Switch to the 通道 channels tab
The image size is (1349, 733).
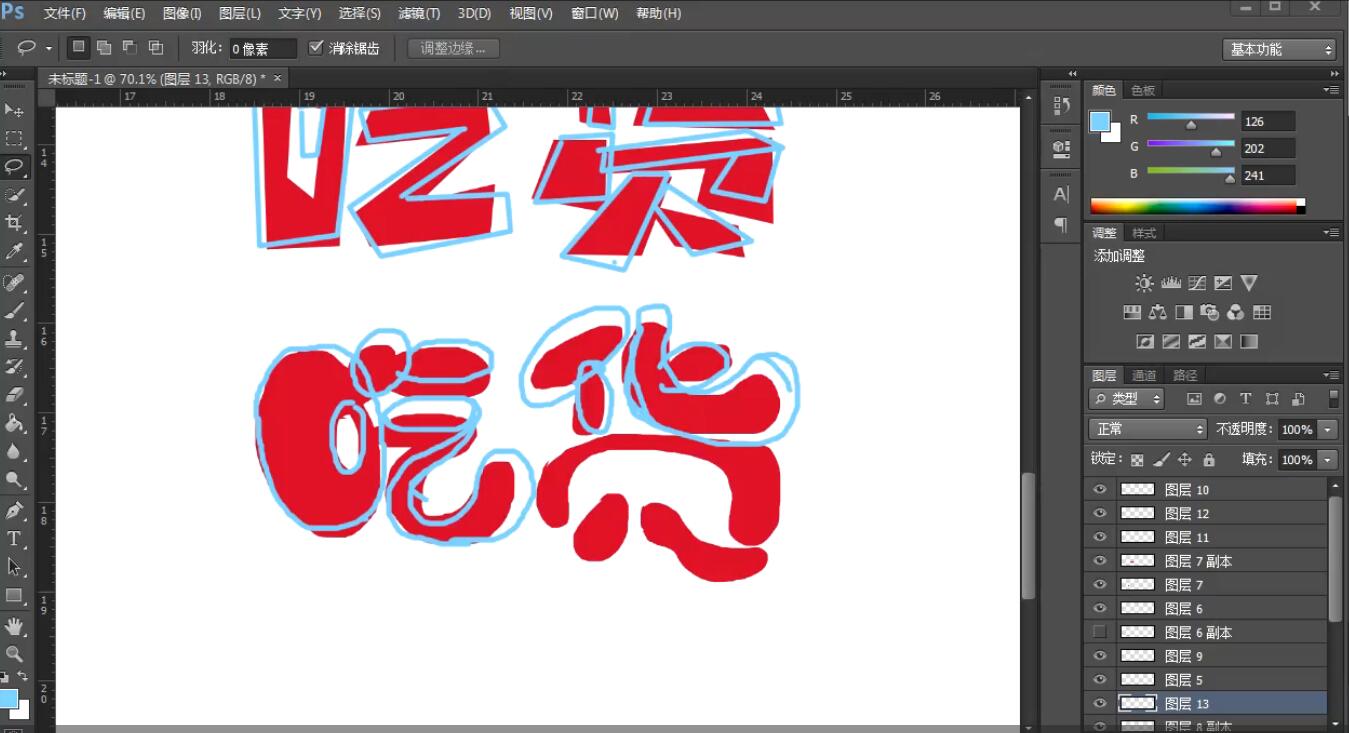(1144, 375)
